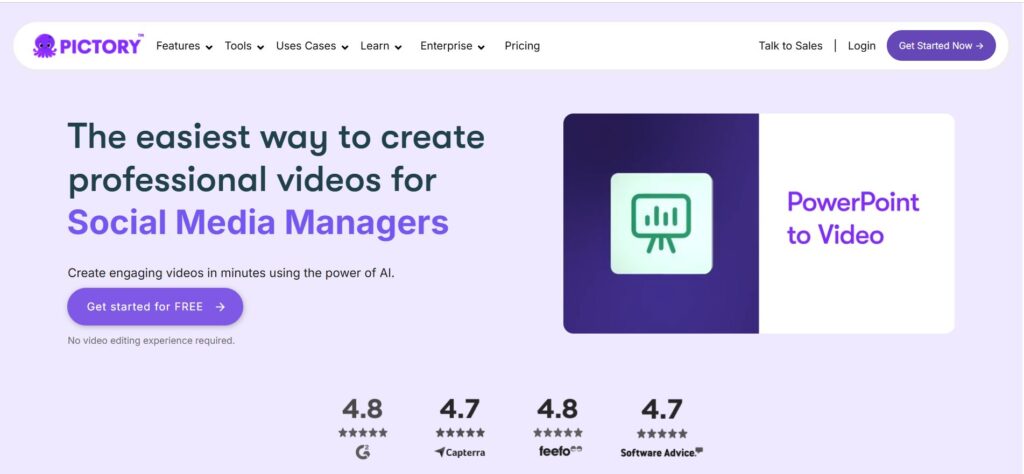Screen dimensions: 1024x474
Task: Expand the Enterprise dropdown chevron
Action: click(481, 47)
